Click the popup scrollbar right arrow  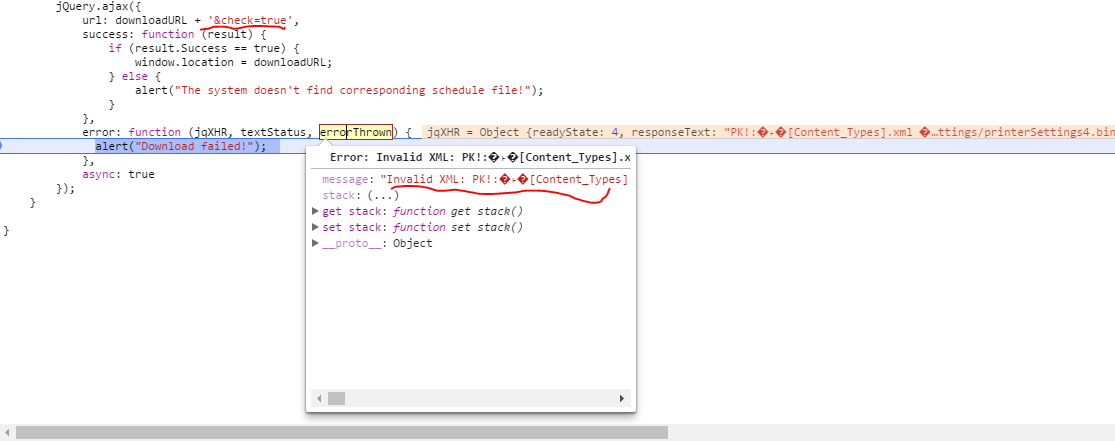624,398
